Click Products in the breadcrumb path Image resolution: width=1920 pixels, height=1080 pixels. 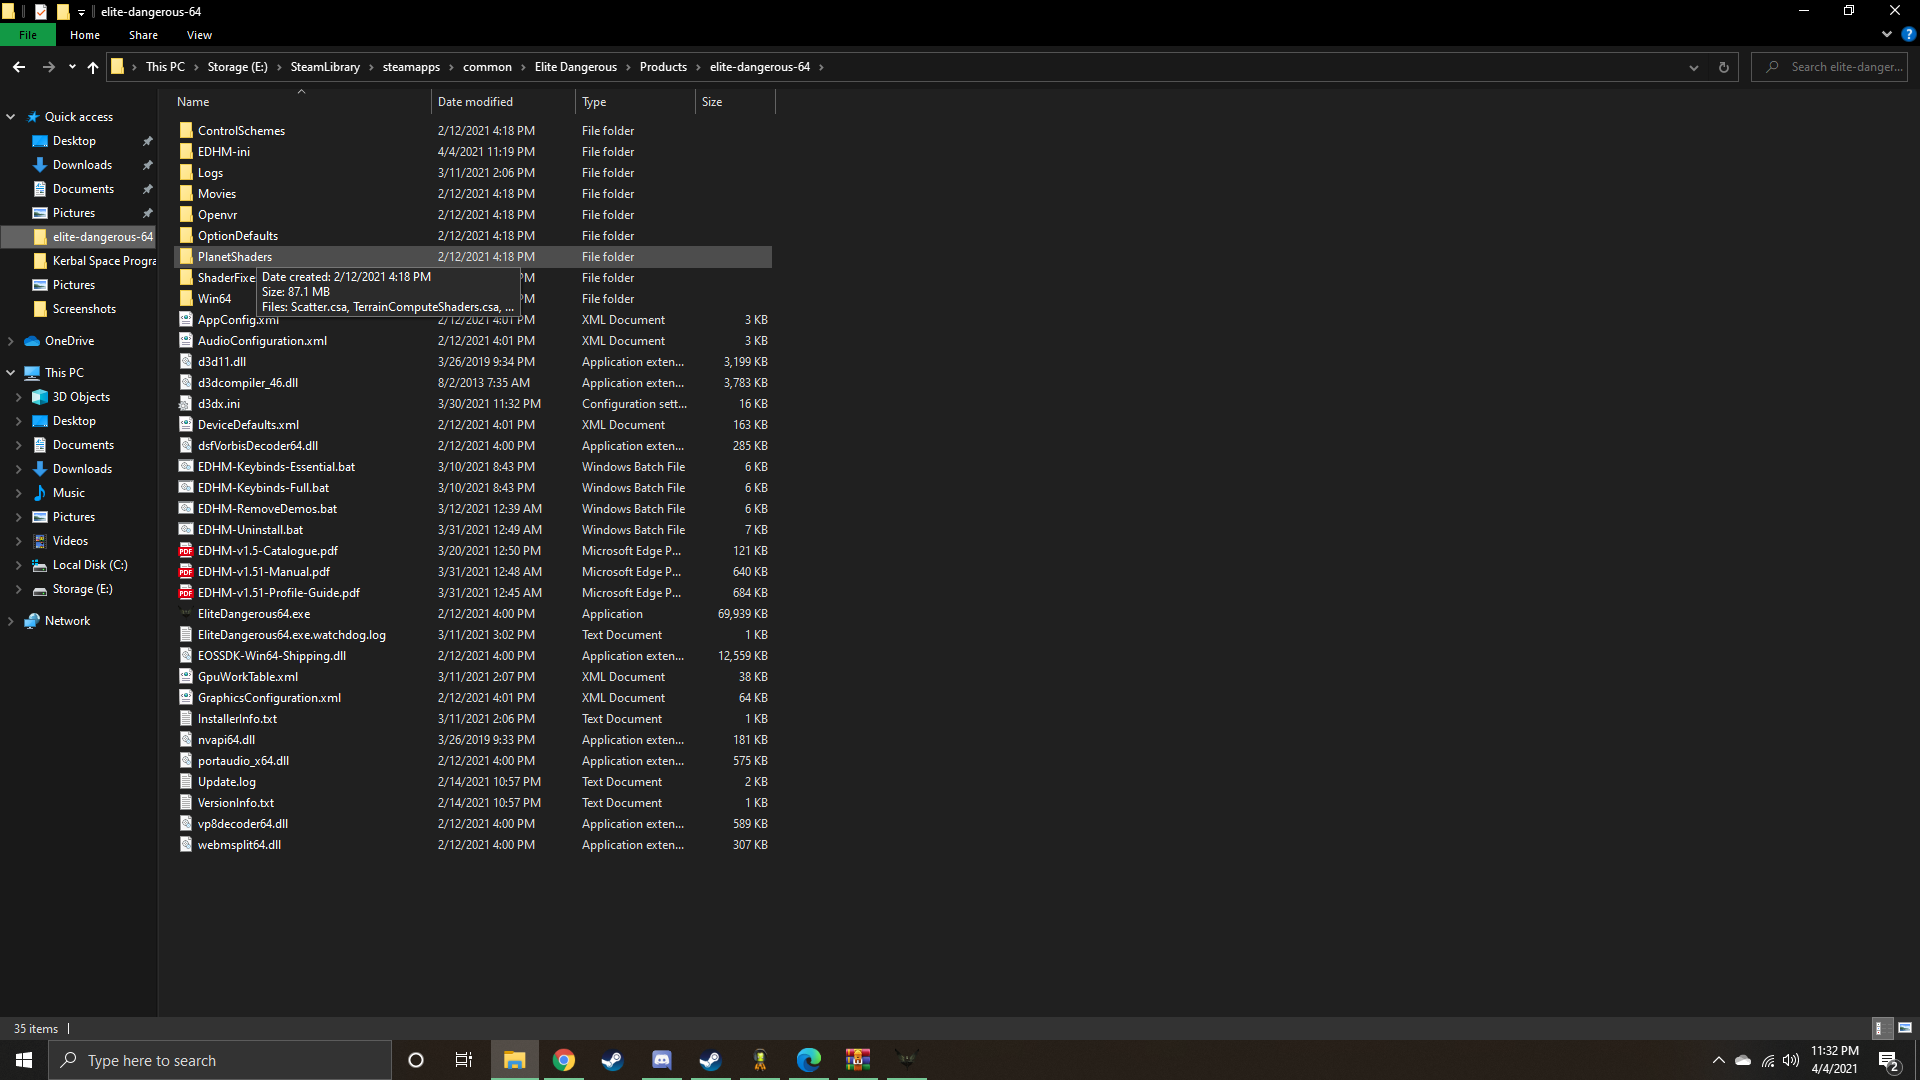[x=663, y=67]
